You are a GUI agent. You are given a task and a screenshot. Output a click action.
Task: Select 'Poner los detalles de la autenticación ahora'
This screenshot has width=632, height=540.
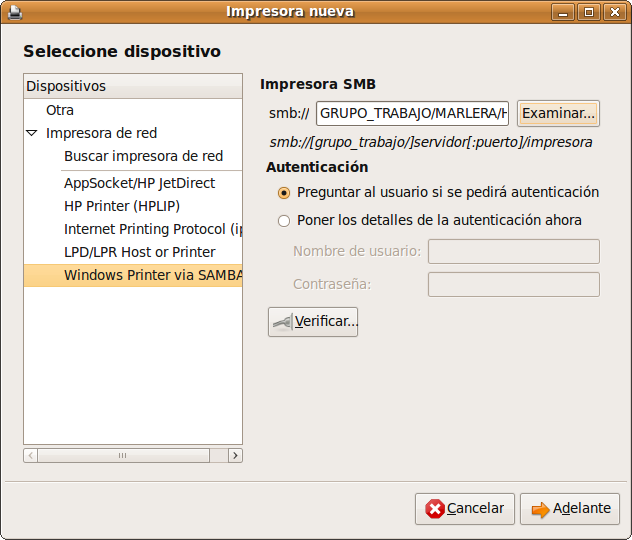tap(284, 220)
